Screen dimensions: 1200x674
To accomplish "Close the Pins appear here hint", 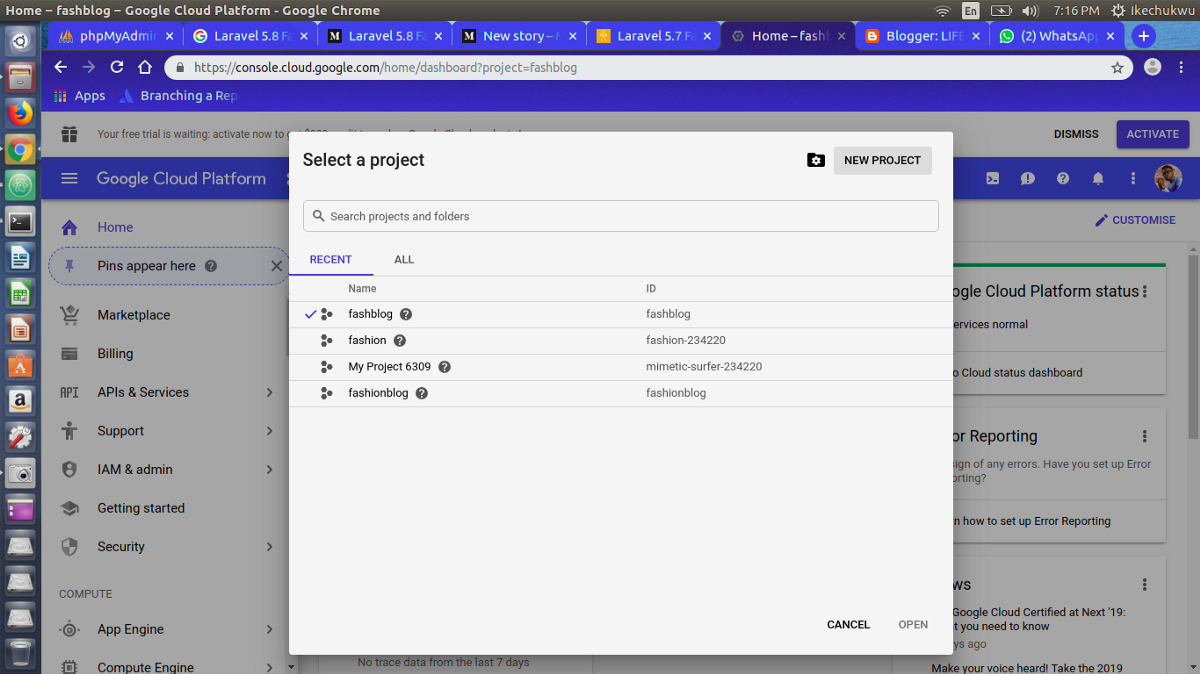I will point(277,266).
